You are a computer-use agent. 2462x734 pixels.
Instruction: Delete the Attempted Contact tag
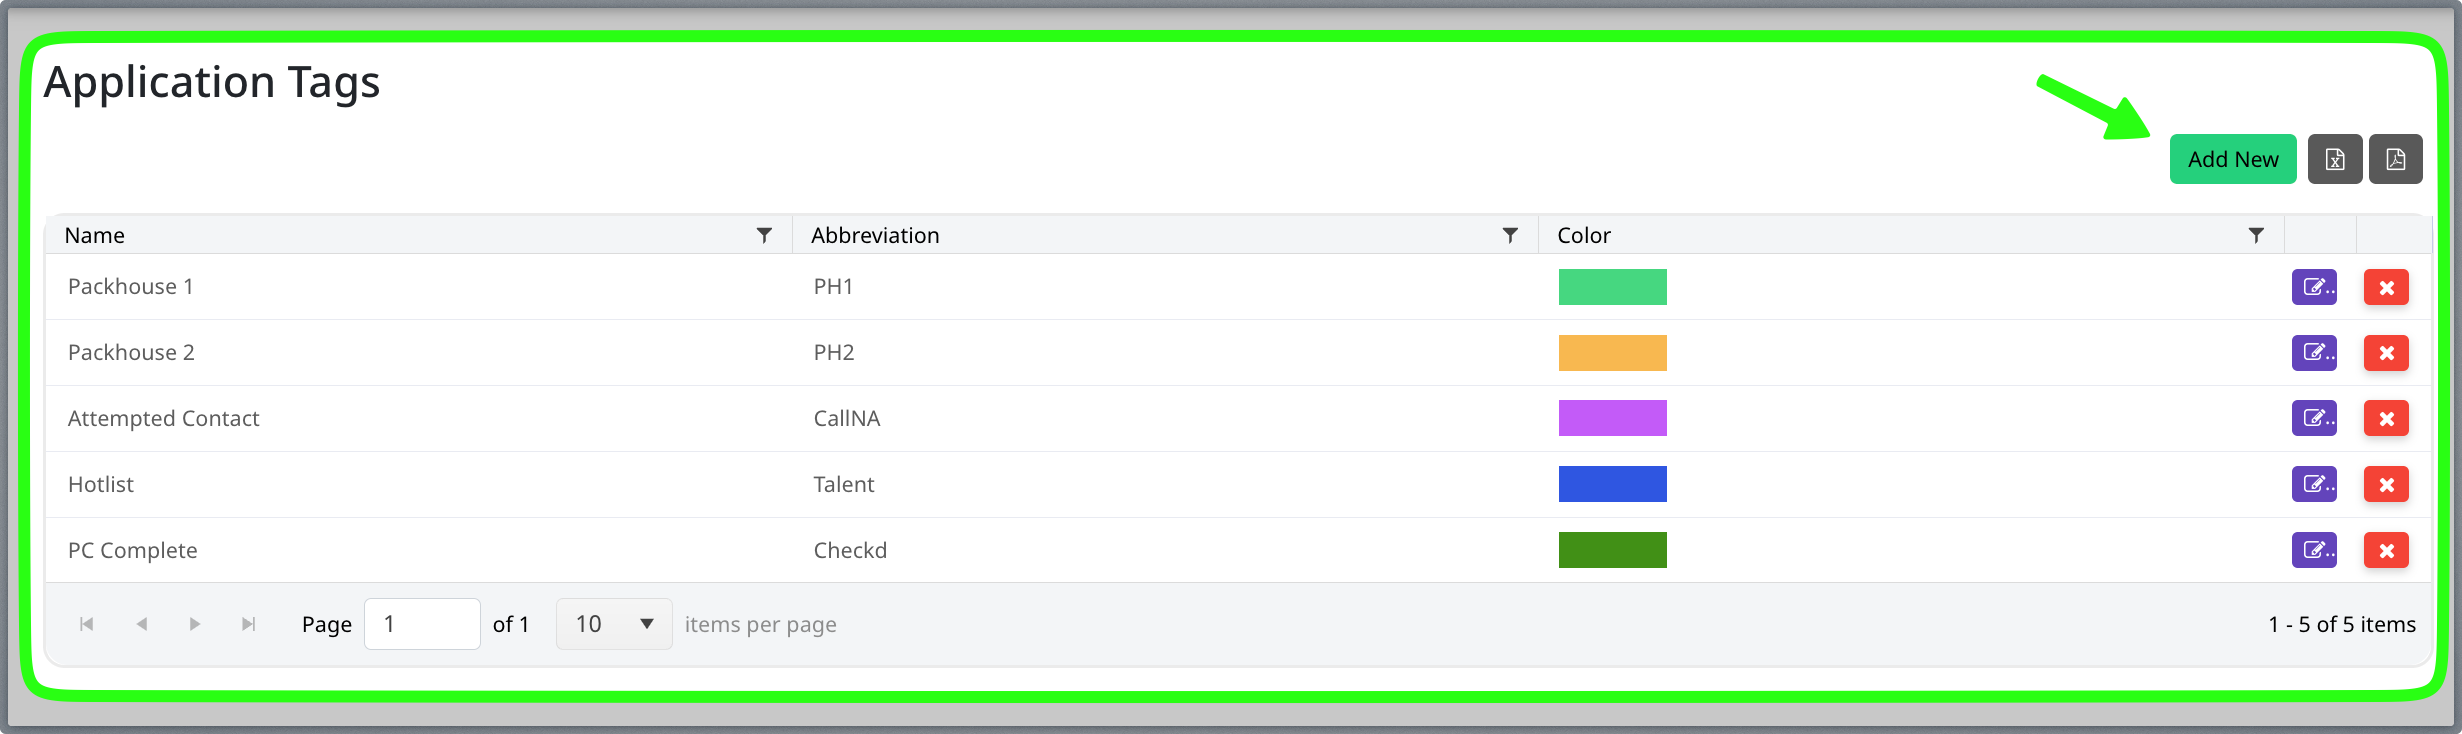click(x=2386, y=418)
